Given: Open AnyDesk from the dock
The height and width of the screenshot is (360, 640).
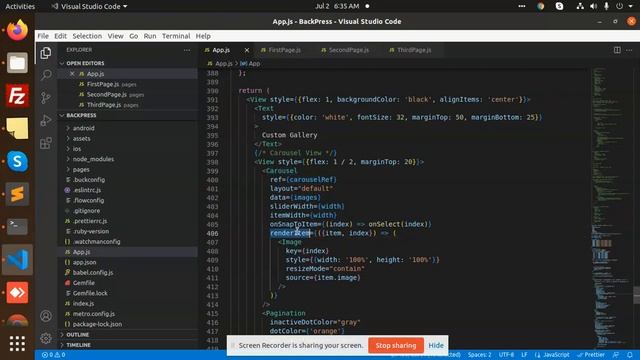Looking at the screenshot, I should coord(17,292).
